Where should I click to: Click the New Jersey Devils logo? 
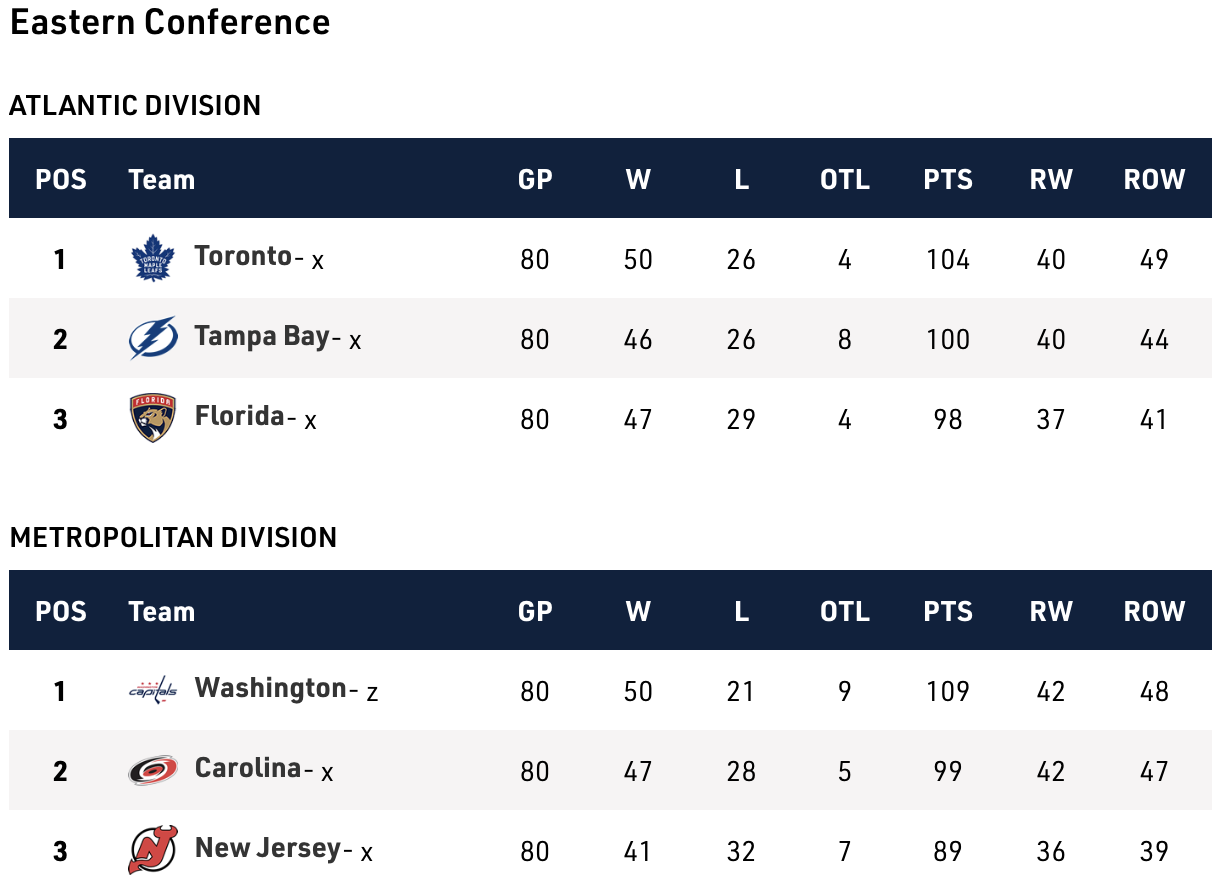(153, 850)
